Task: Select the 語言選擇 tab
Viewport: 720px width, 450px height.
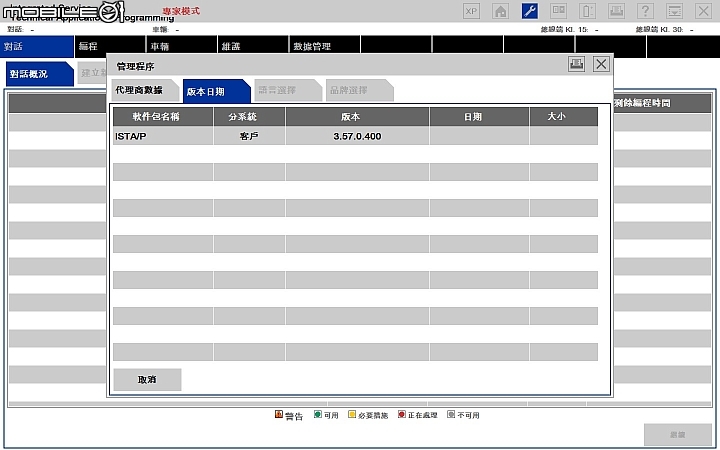Action: tap(288, 90)
